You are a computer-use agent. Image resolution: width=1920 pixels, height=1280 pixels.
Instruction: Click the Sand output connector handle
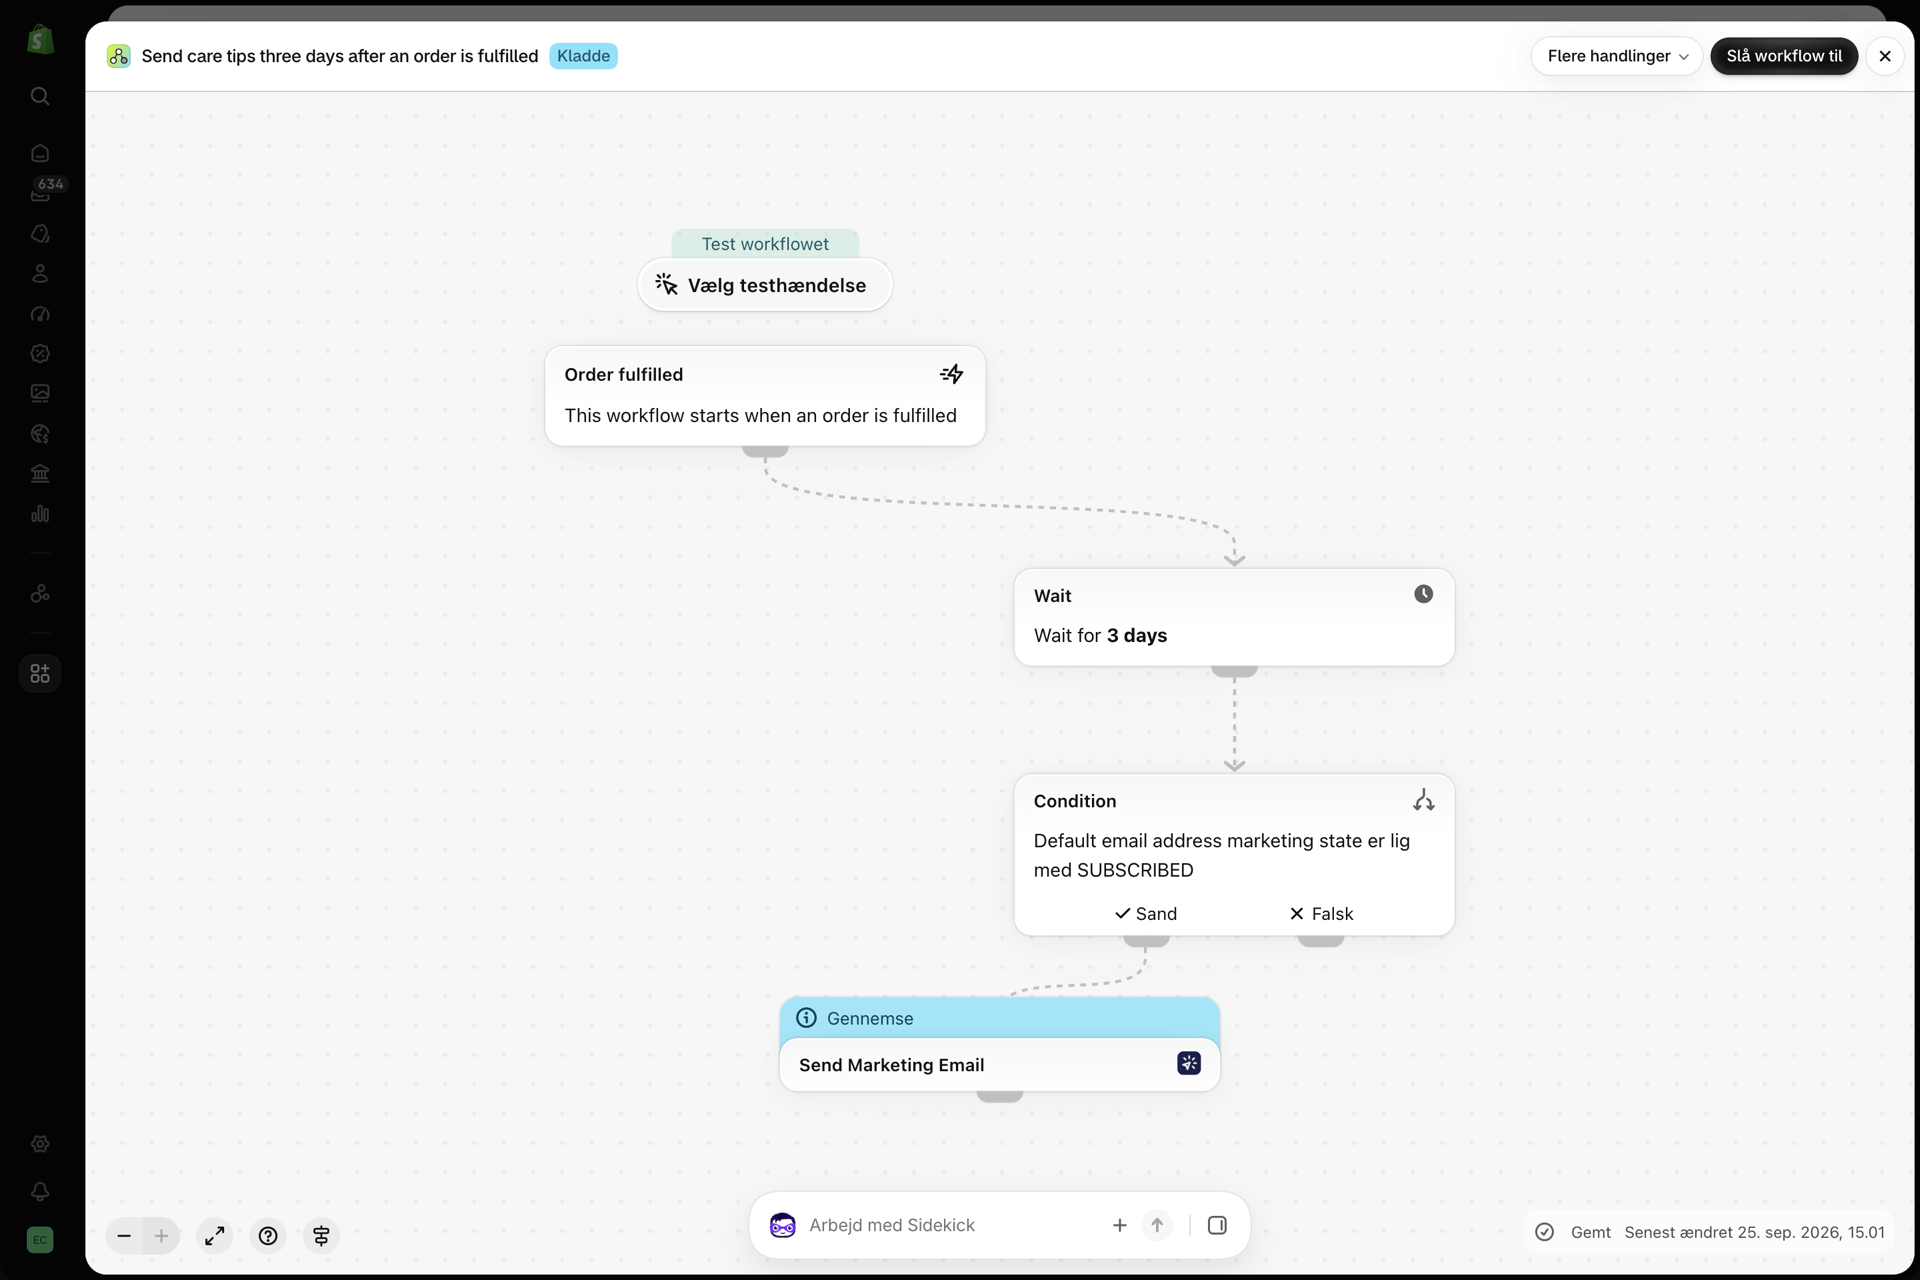(1146, 941)
